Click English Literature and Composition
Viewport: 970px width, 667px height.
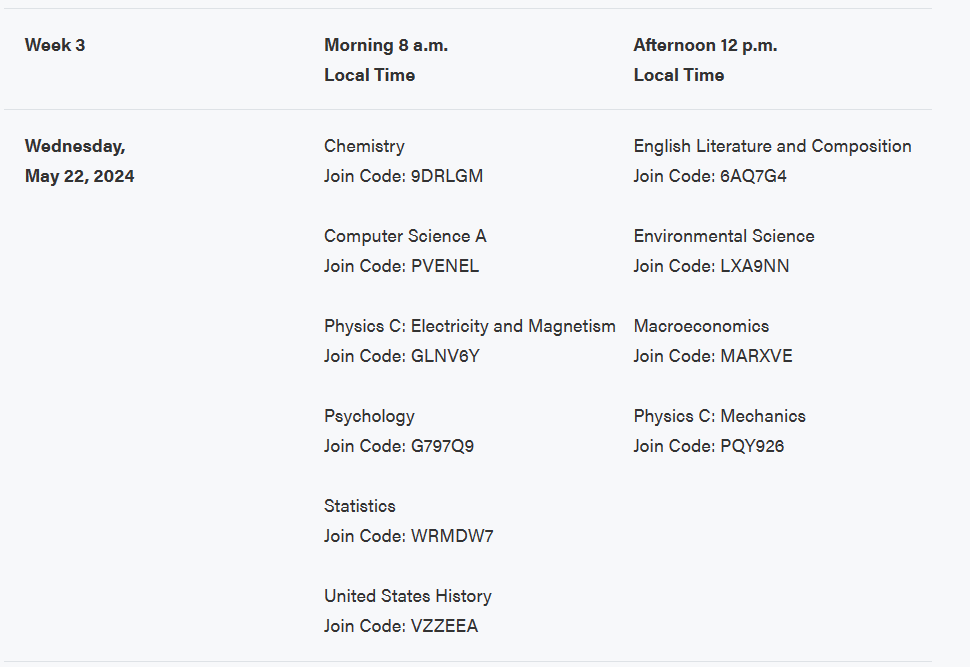772,147
